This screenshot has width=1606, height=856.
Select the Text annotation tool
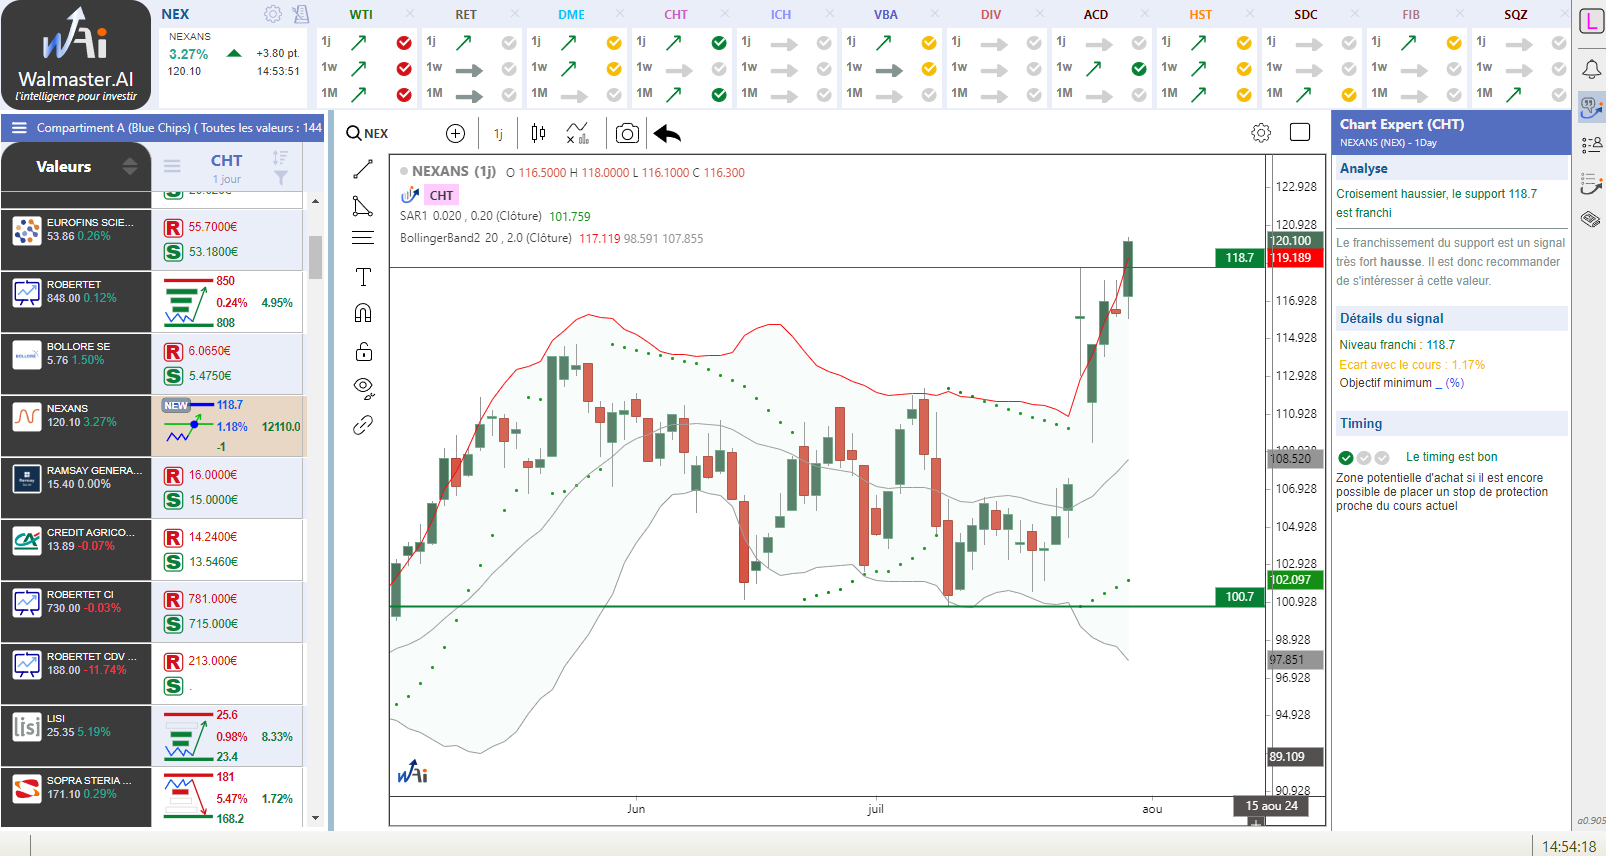point(363,277)
